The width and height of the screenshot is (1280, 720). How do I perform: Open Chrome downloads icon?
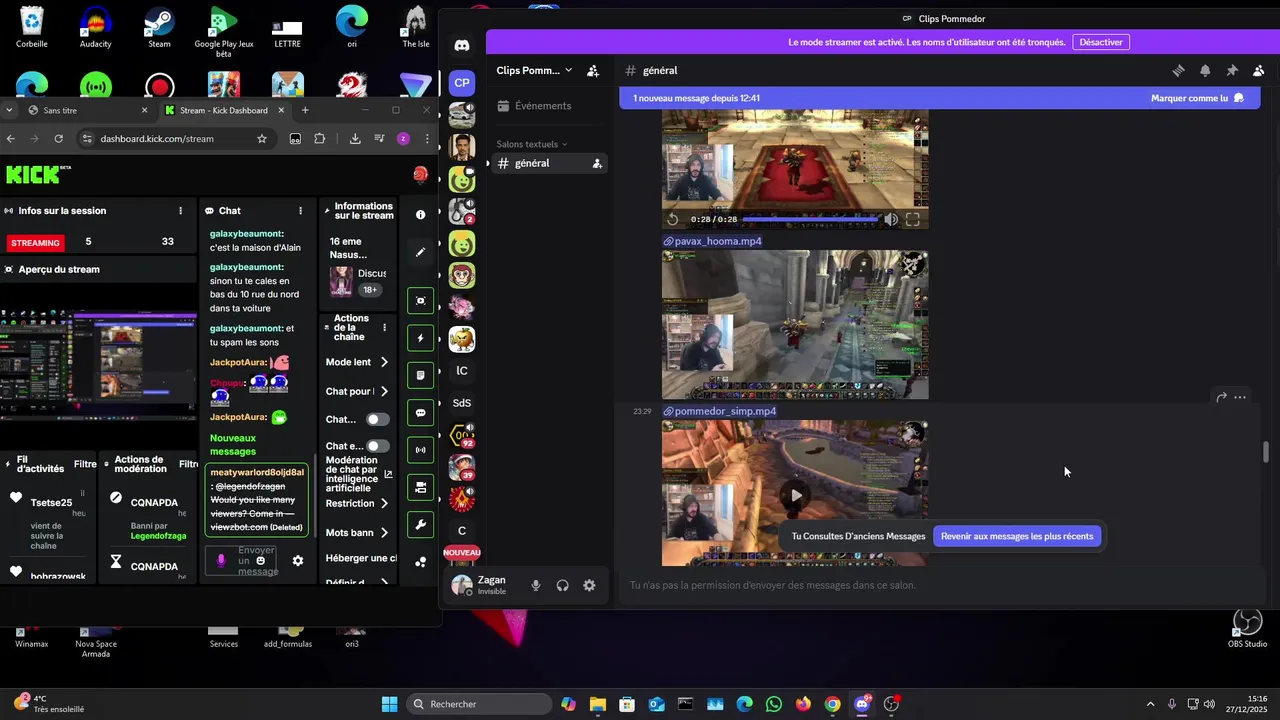coord(355,138)
